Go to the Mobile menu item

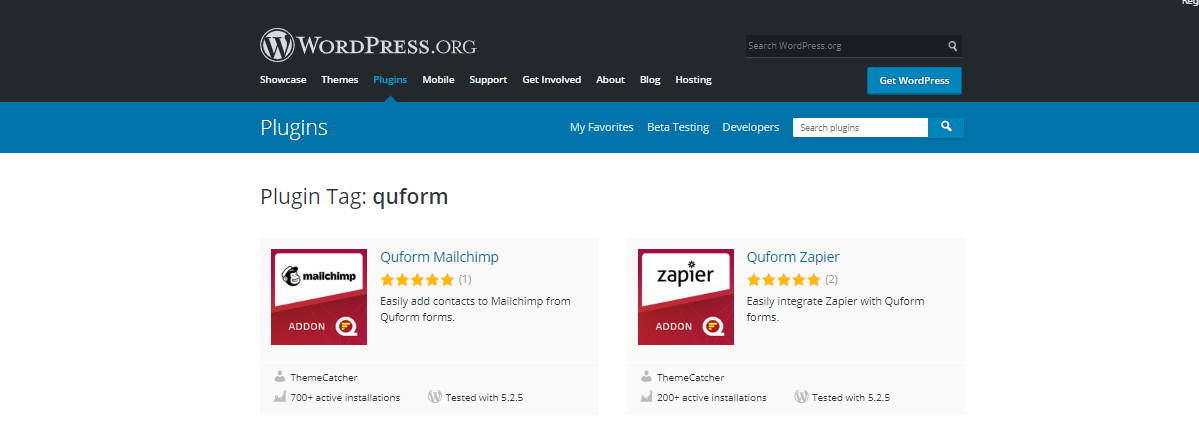click(x=438, y=80)
